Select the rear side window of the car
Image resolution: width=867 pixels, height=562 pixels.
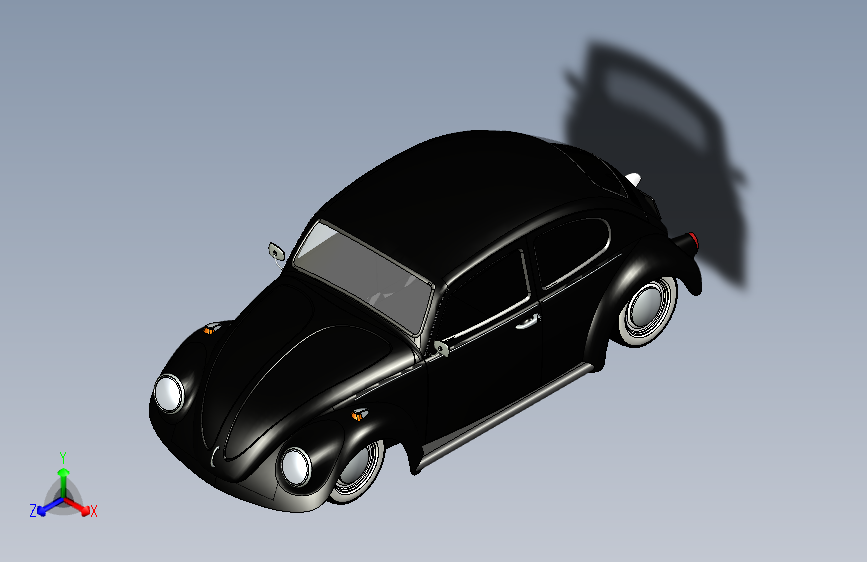point(571,252)
